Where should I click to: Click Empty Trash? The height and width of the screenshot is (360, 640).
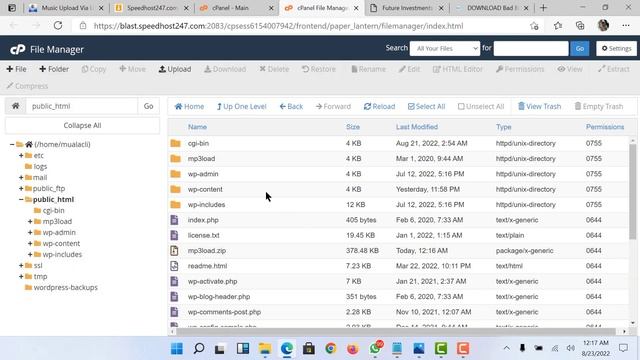coord(598,107)
